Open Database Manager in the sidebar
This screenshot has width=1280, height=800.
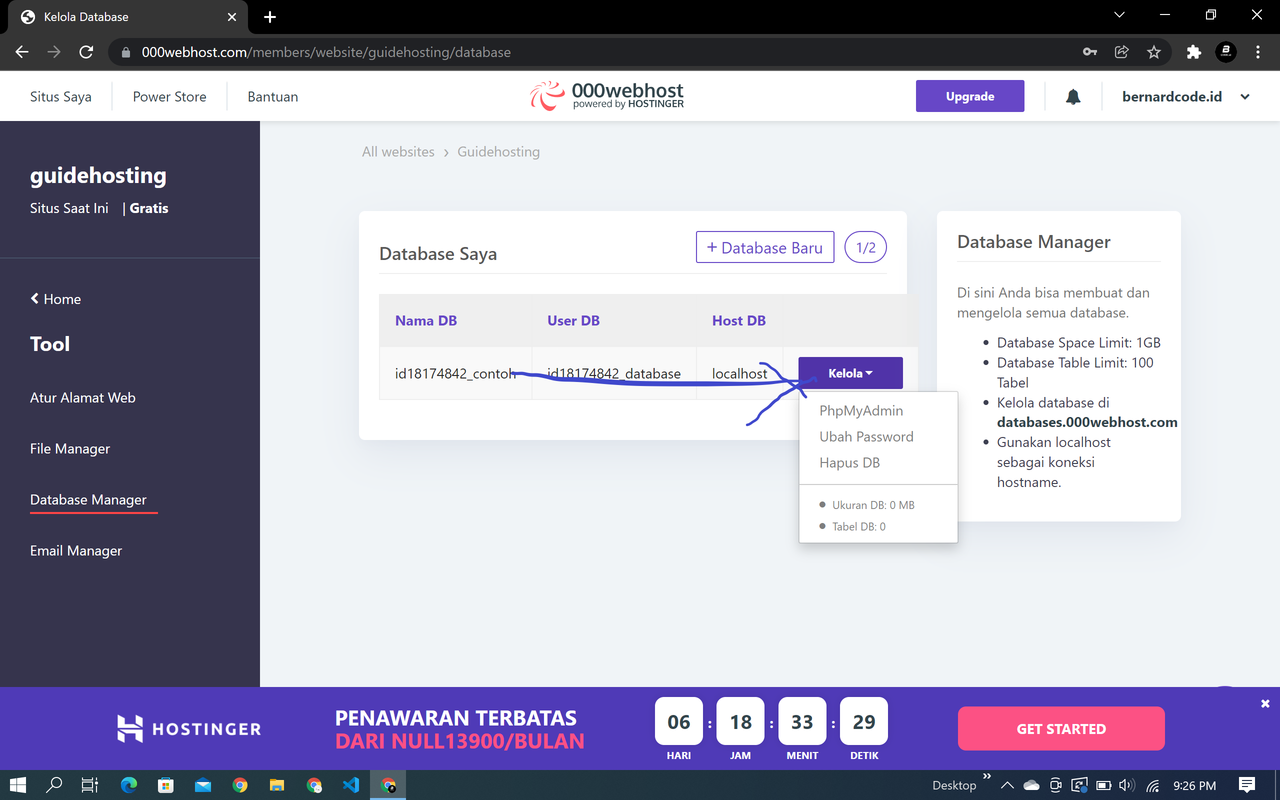point(88,499)
